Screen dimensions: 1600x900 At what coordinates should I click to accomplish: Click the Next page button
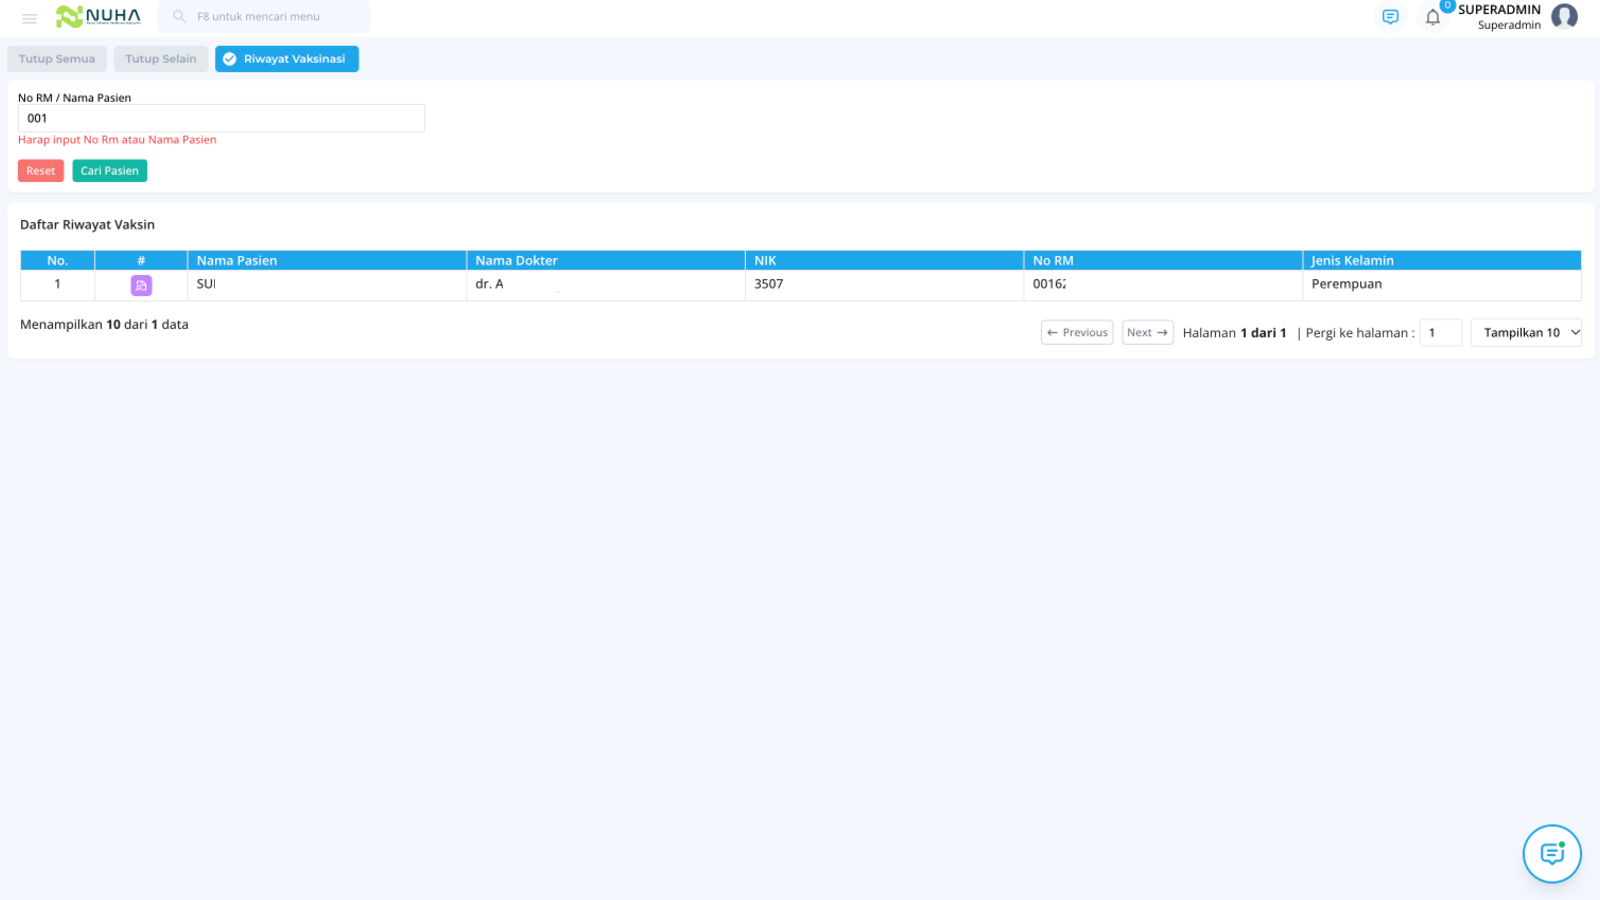click(x=1147, y=333)
